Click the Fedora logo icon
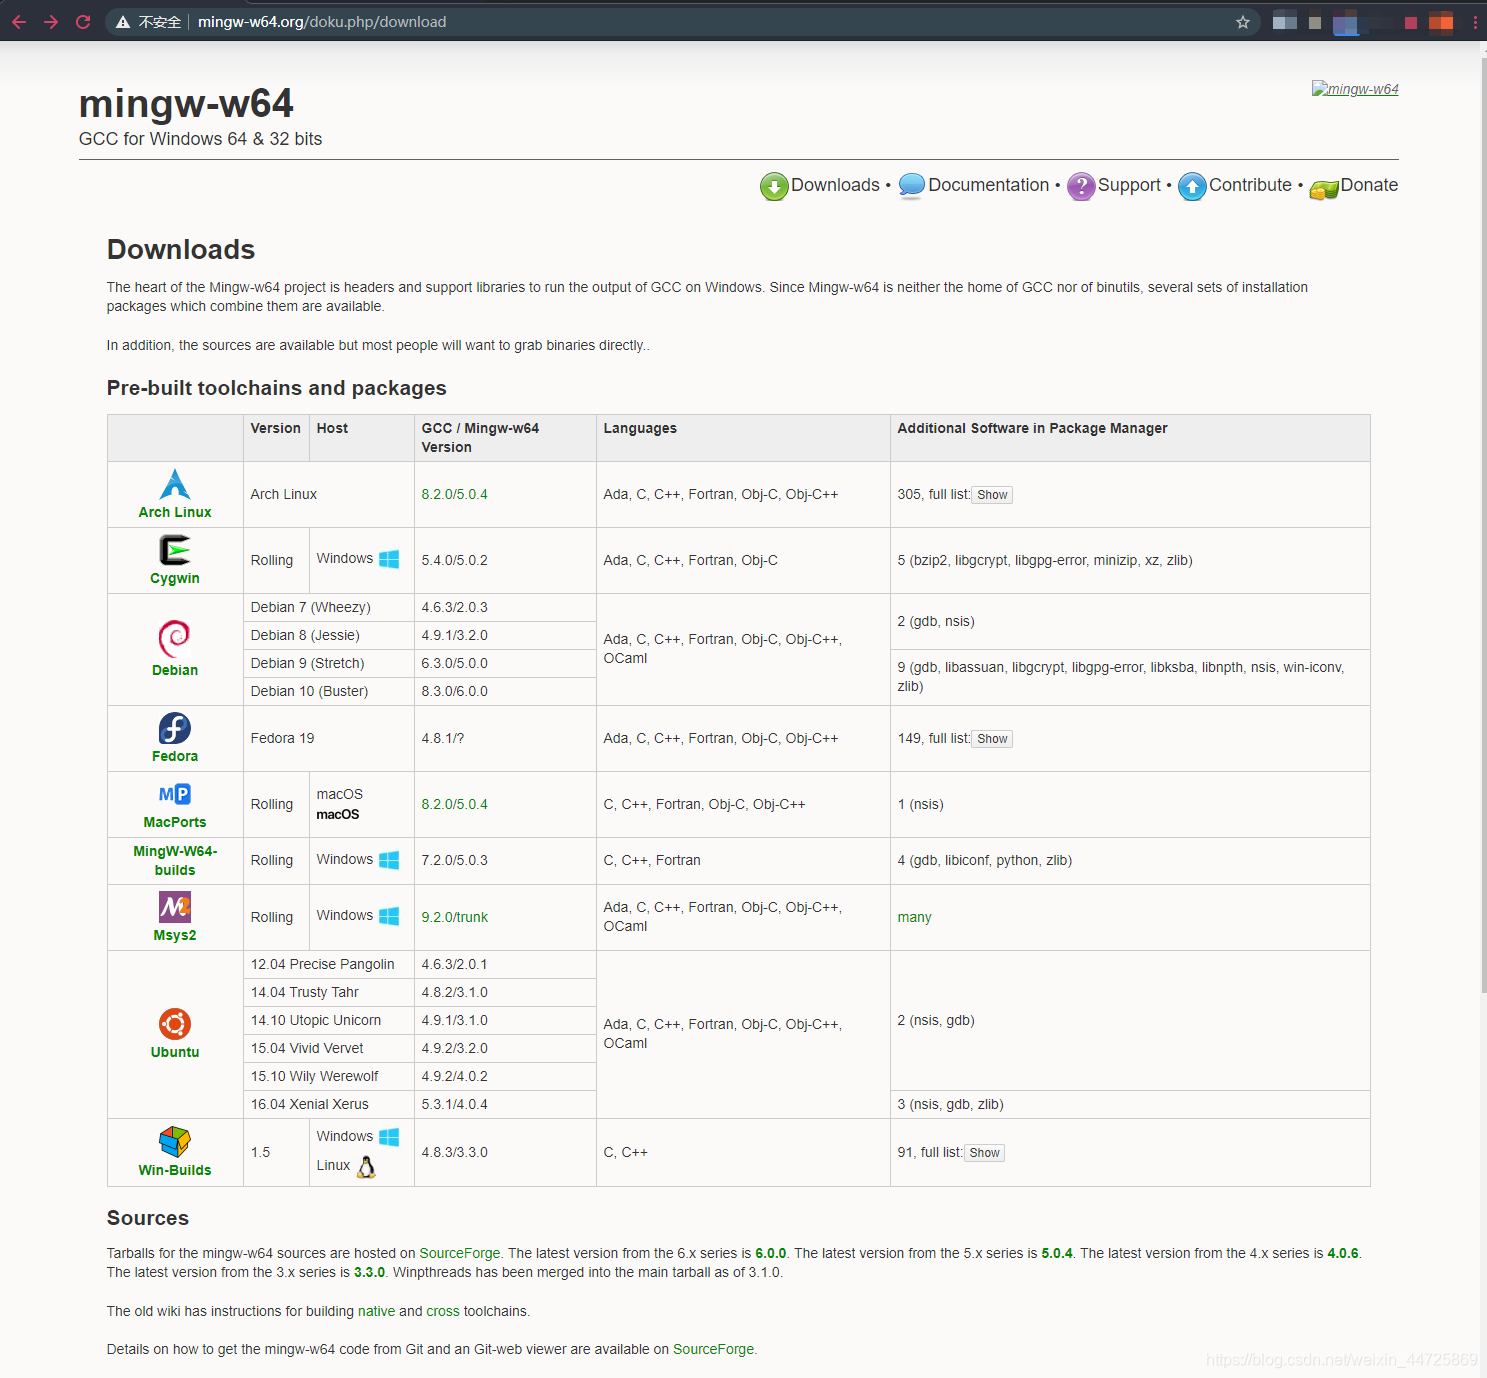This screenshot has width=1487, height=1378. pos(175,728)
